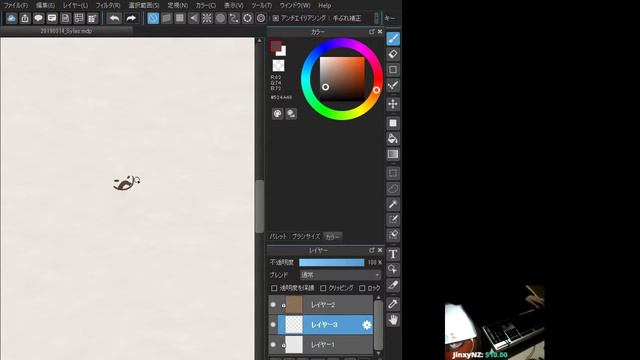This screenshot has height=360, width=640.
Task: Enable vanishing point snap
Action: pyautogui.click(x=193, y=18)
